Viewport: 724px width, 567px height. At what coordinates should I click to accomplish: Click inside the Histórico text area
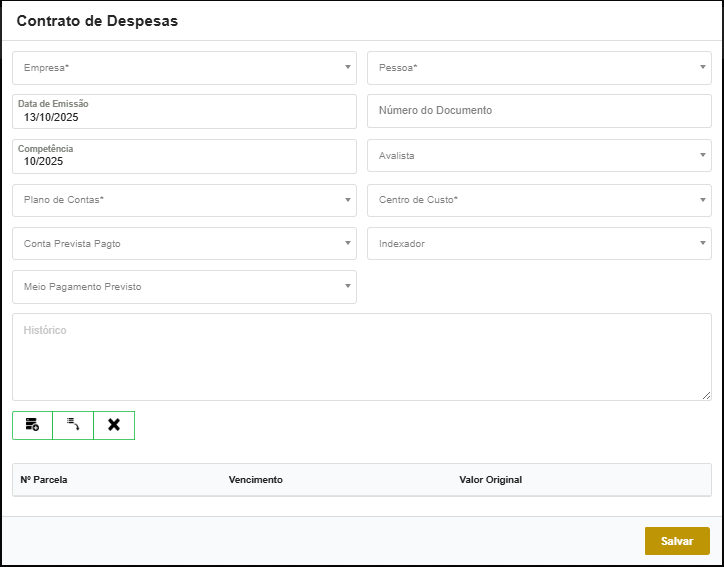tap(360, 357)
